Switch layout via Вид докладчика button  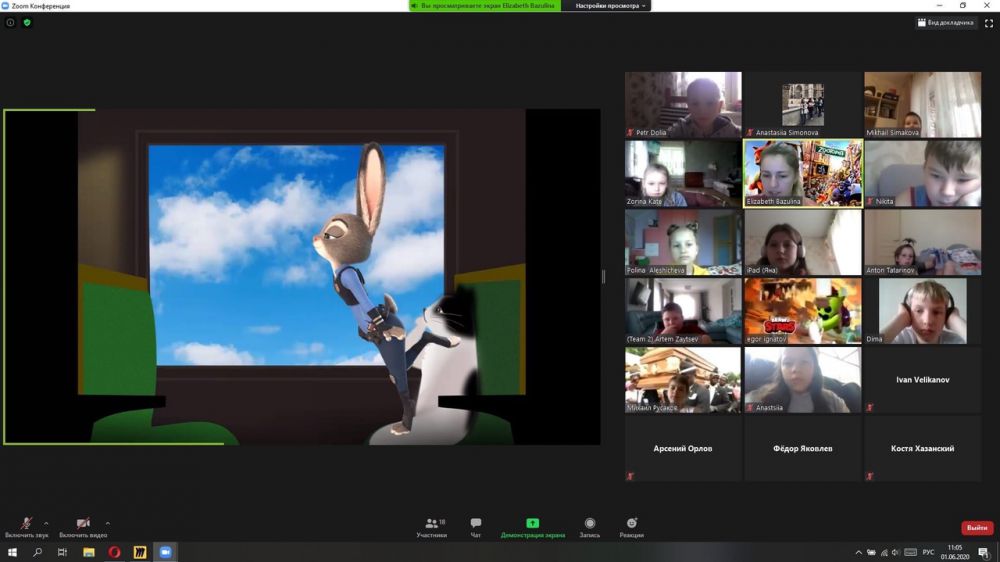pyautogui.click(x=946, y=22)
